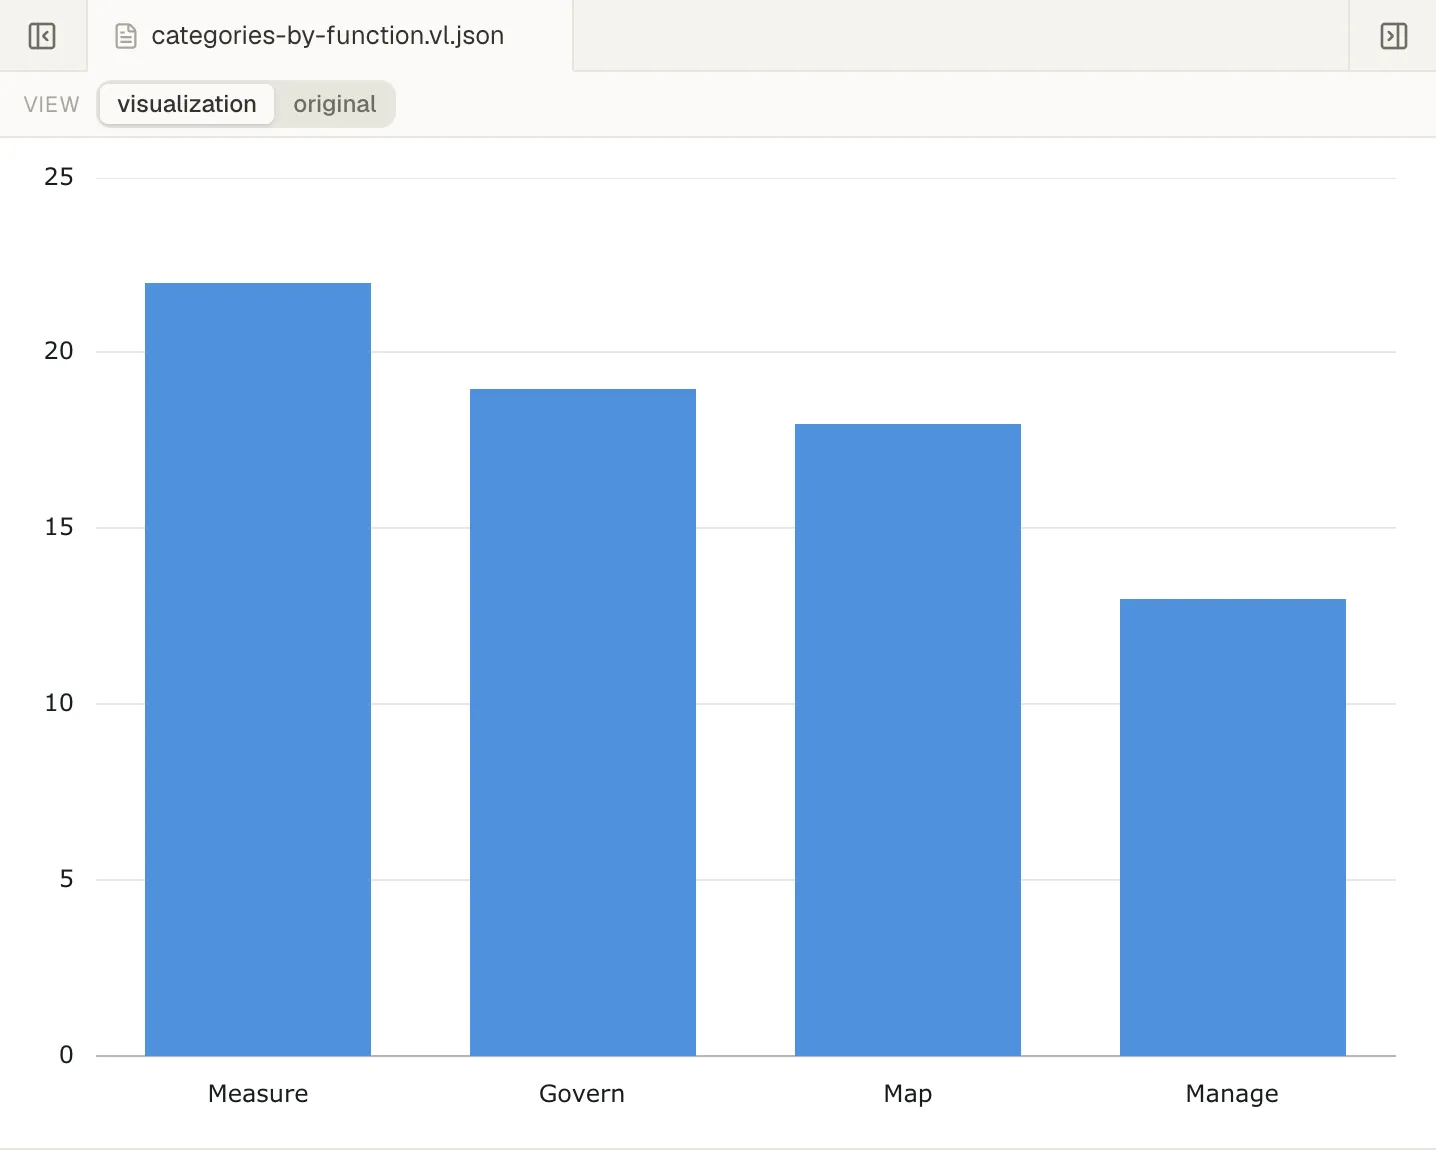Click the y-axis value 10
The image size is (1436, 1150).
point(59,703)
